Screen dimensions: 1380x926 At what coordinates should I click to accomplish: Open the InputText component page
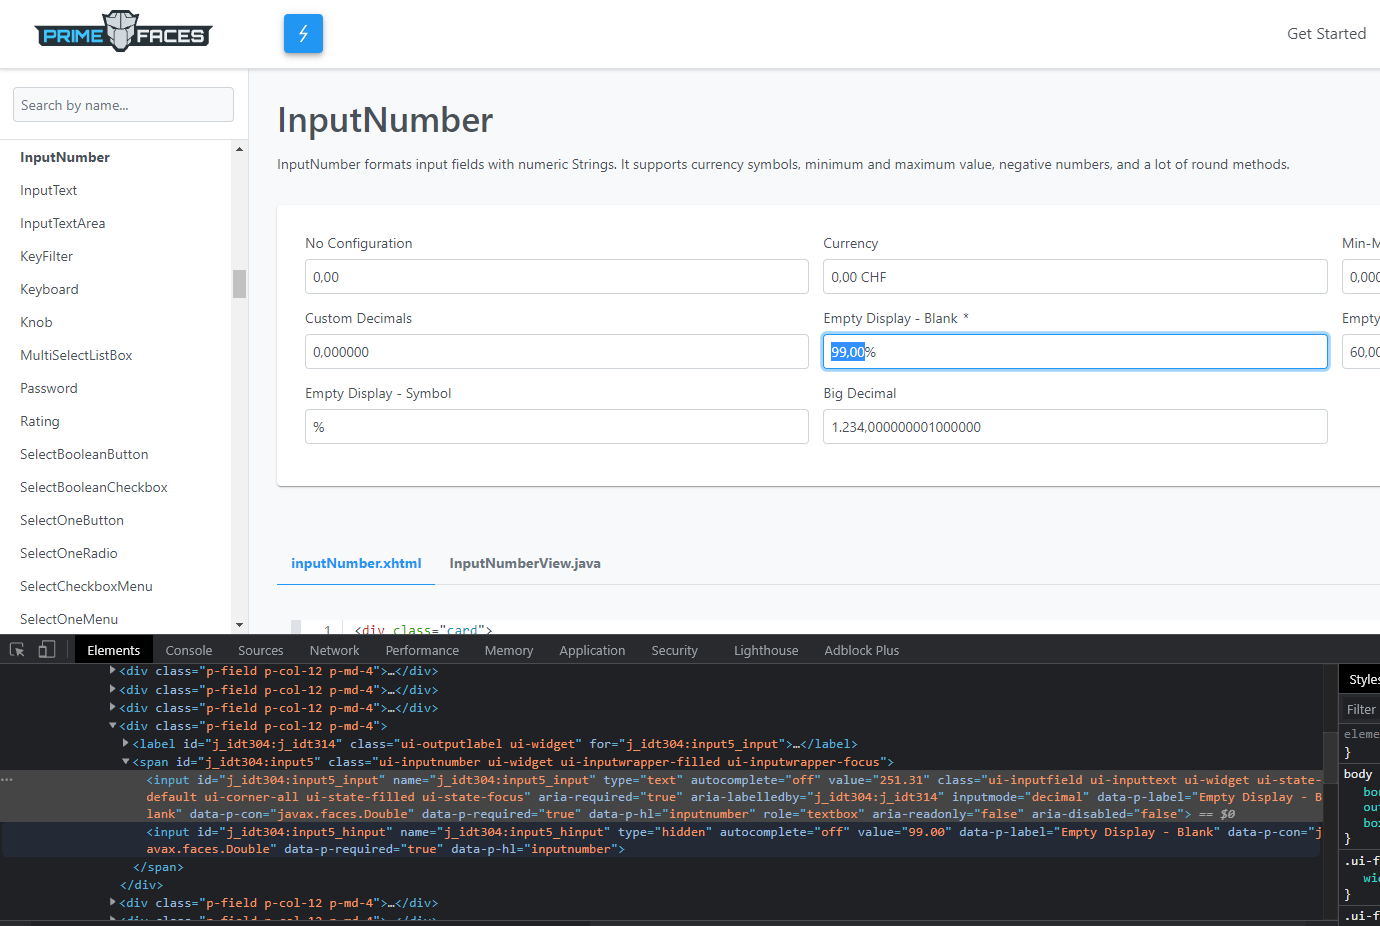pos(48,190)
